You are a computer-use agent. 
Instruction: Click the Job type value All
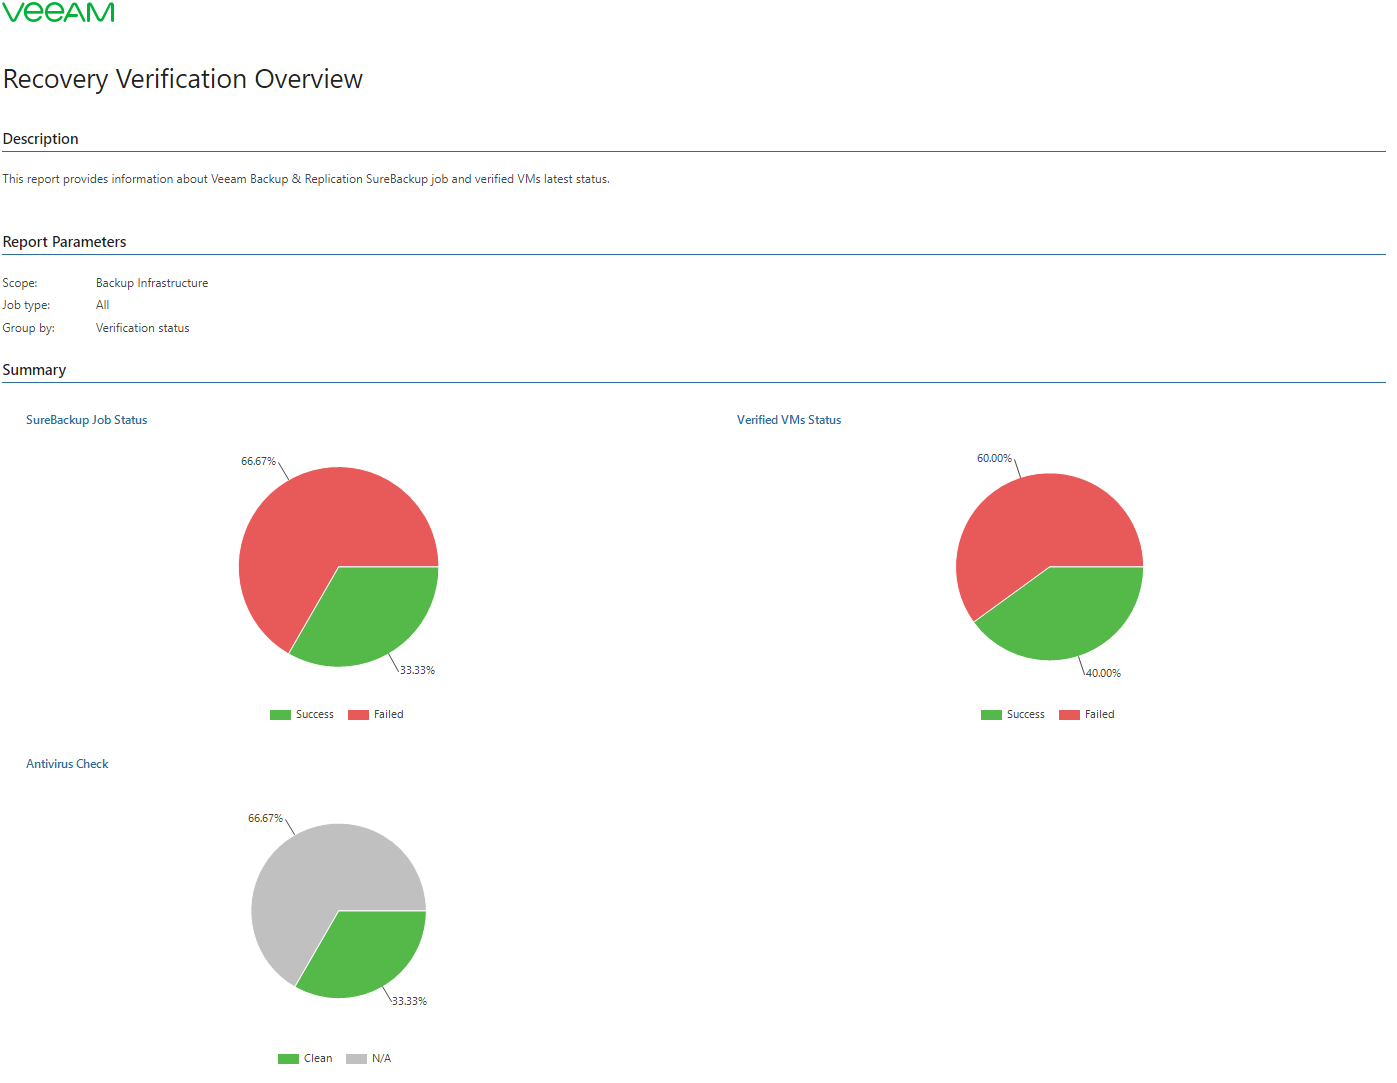coord(103,305)
